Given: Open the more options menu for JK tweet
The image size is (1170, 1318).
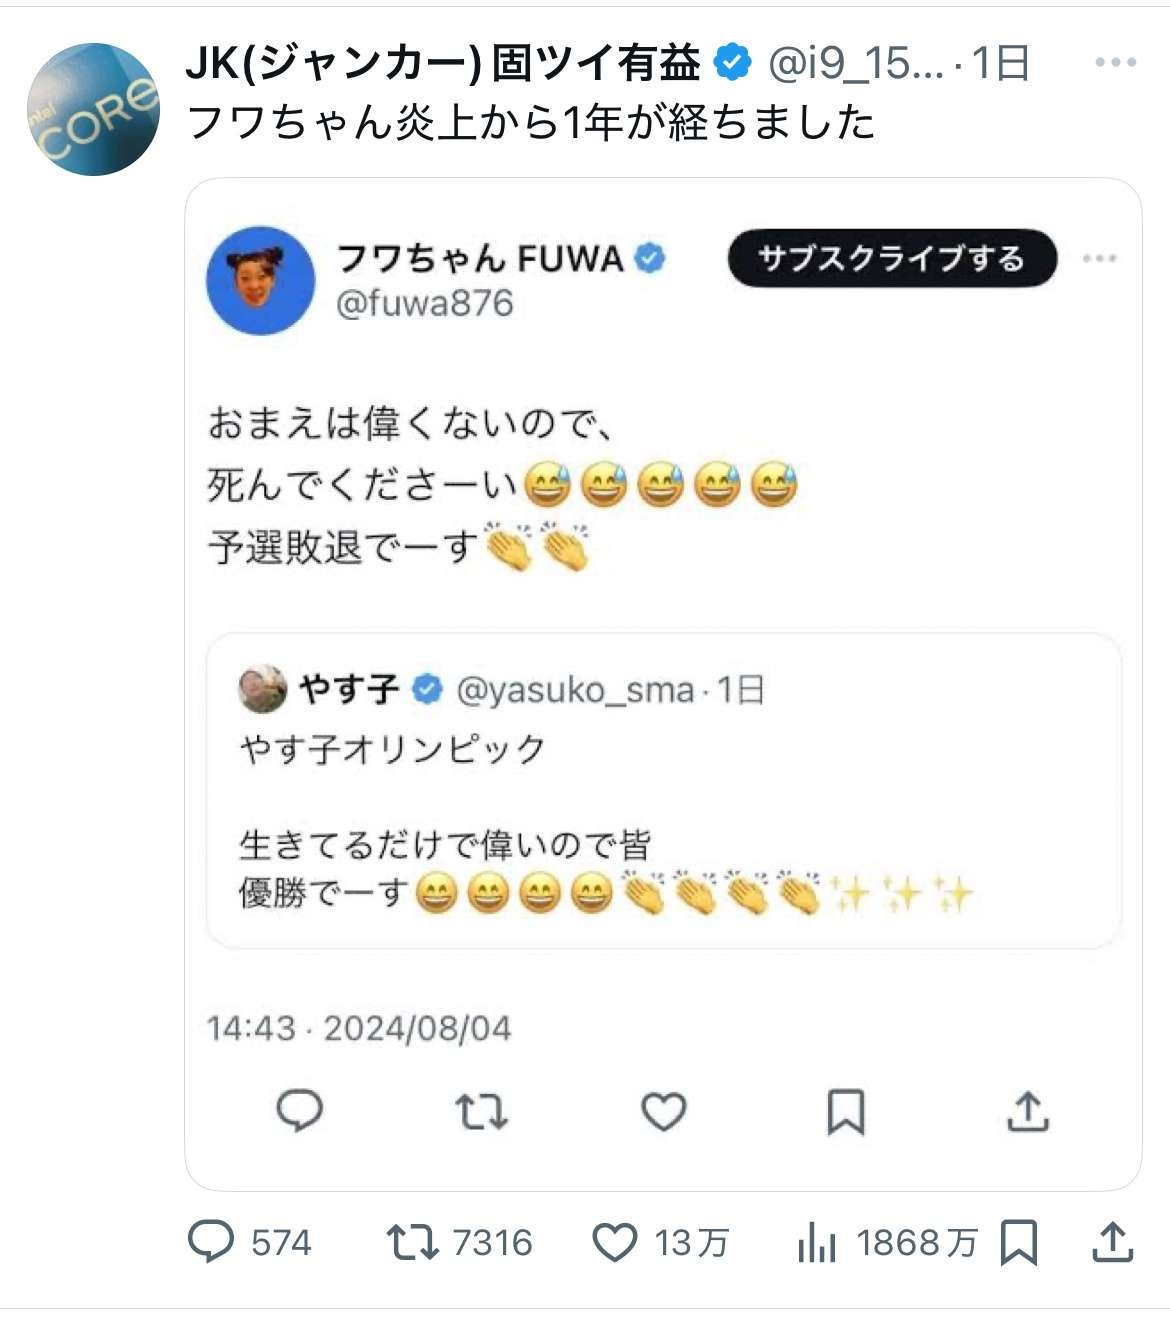Looking at the screenshot, I should coord(1115,62).
